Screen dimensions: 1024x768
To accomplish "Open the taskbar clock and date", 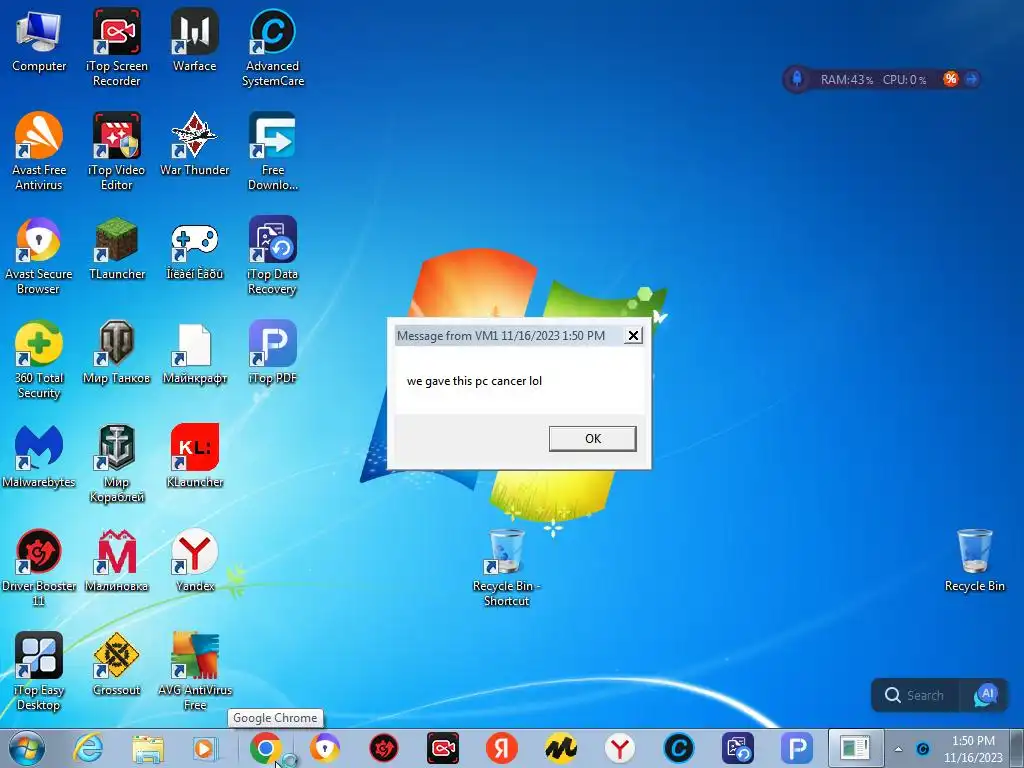I will (x=973, y=749).
